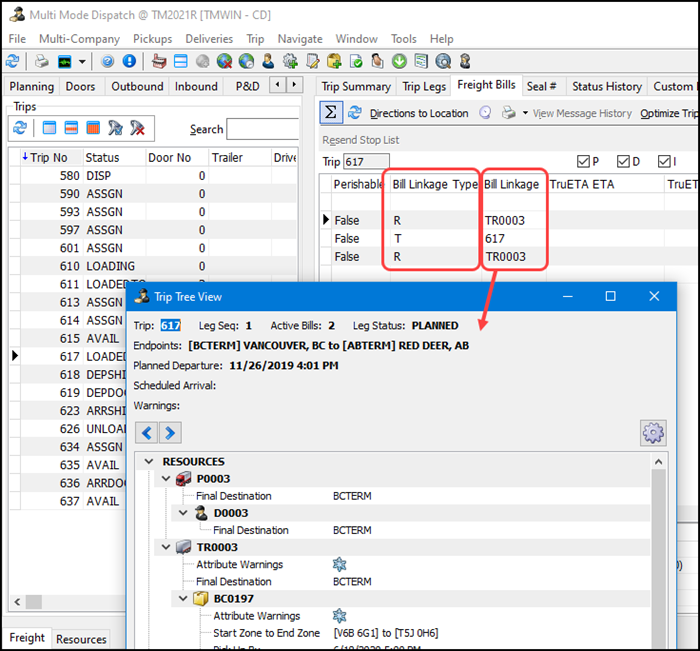
Task: Collapse the RESOURCES tree node
Action: (x=150, y=462)
